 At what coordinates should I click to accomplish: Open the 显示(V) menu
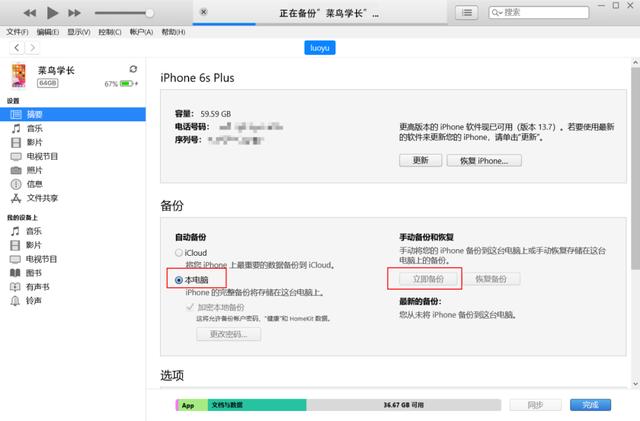pos(79,32)
